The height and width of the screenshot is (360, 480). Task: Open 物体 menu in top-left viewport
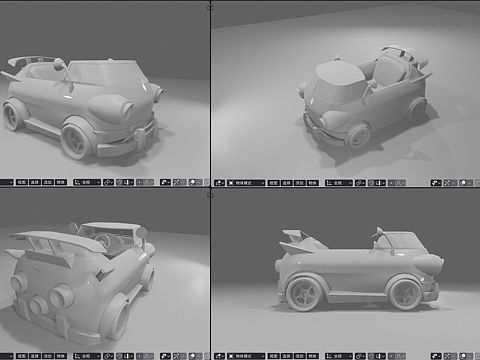tap(61, 182)
